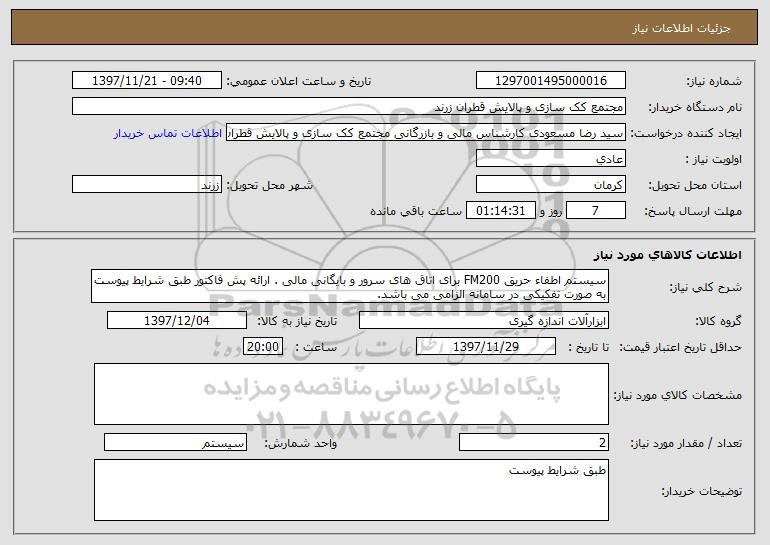This screenshot has width=770, height=545.
Task: Click the unit of measure field سیستم
Action: pos(175,442)
